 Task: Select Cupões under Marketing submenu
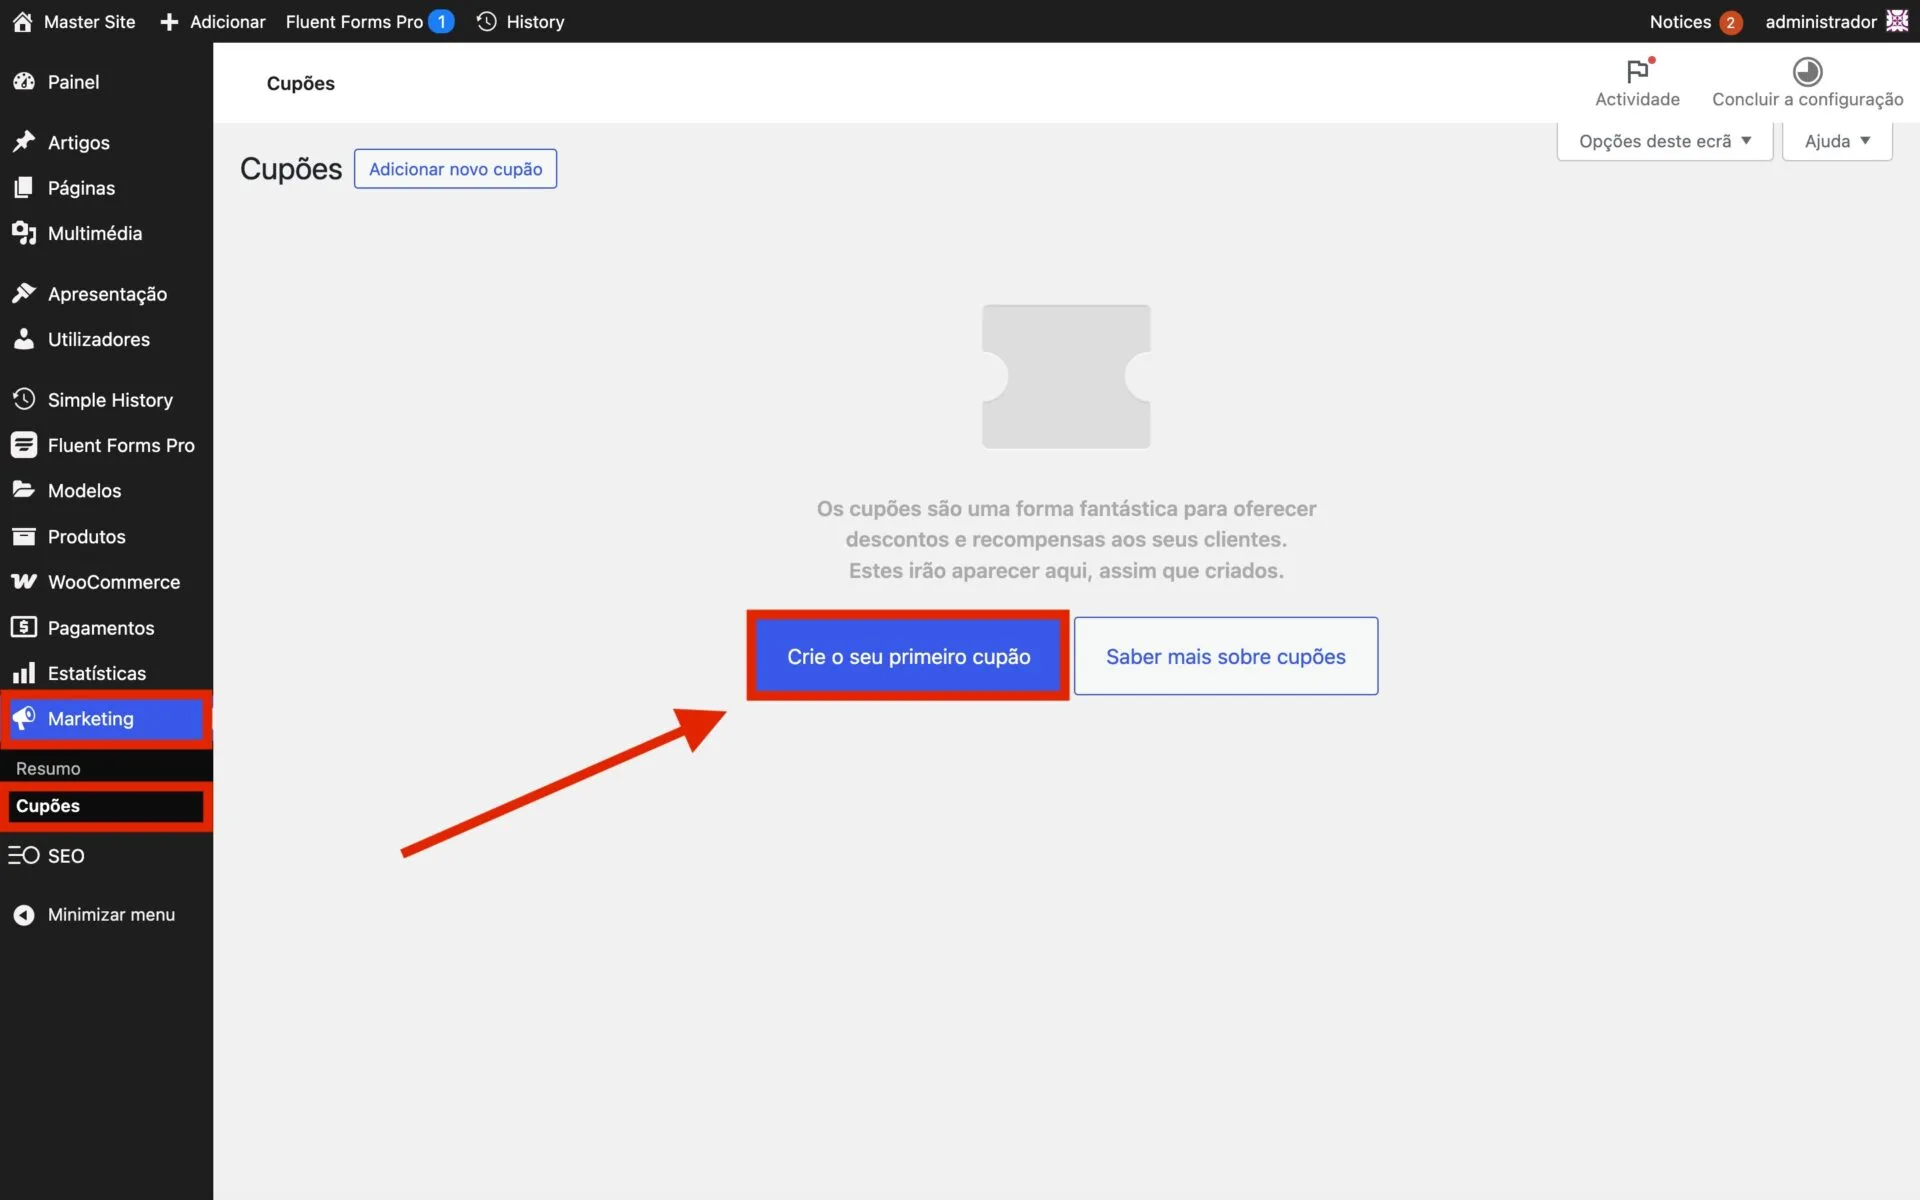pos(47,806)
